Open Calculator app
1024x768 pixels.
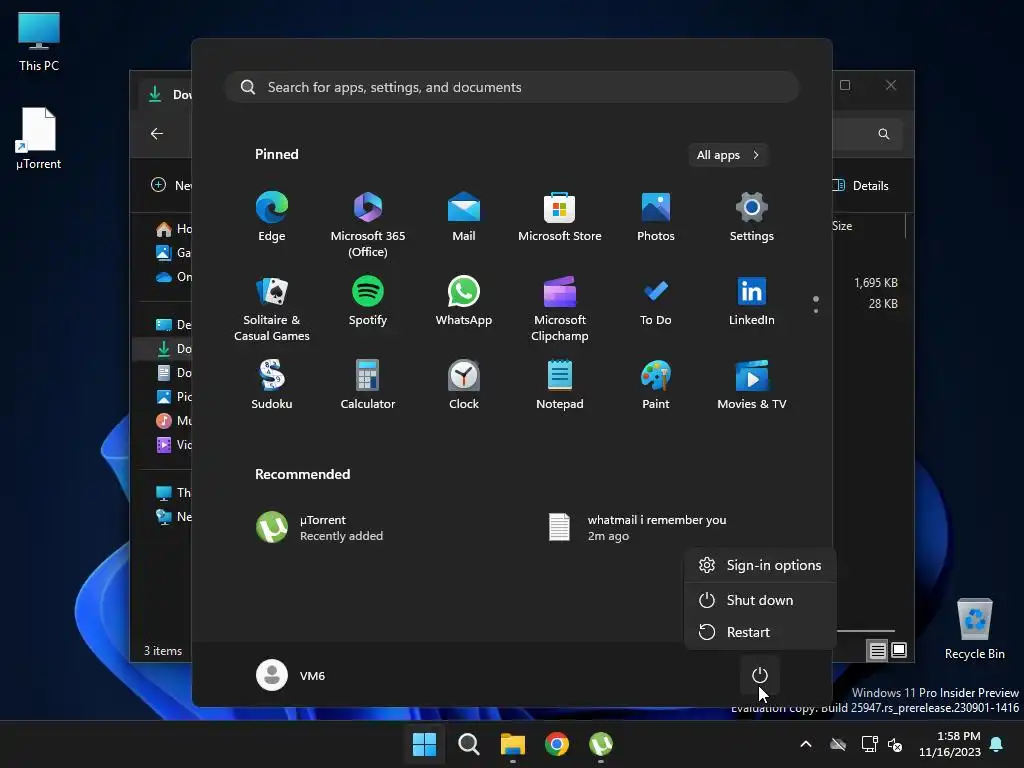[368, 385]
